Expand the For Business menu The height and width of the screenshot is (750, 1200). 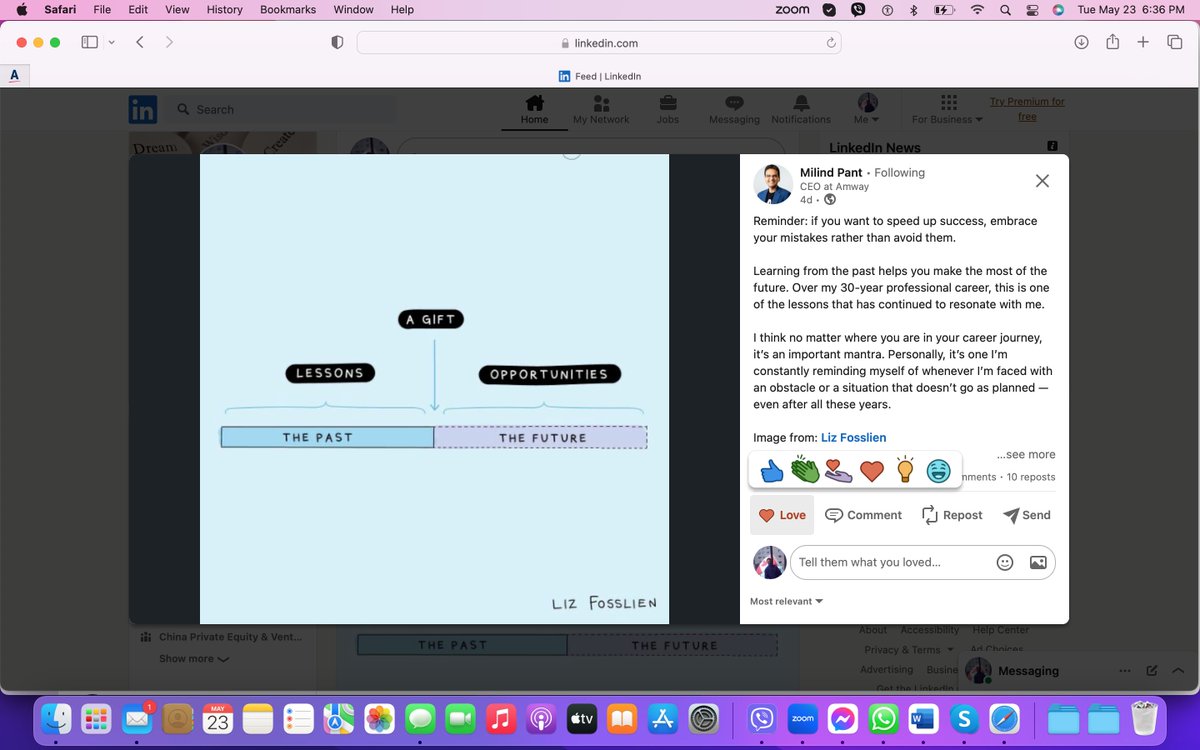tap(947, 110)
